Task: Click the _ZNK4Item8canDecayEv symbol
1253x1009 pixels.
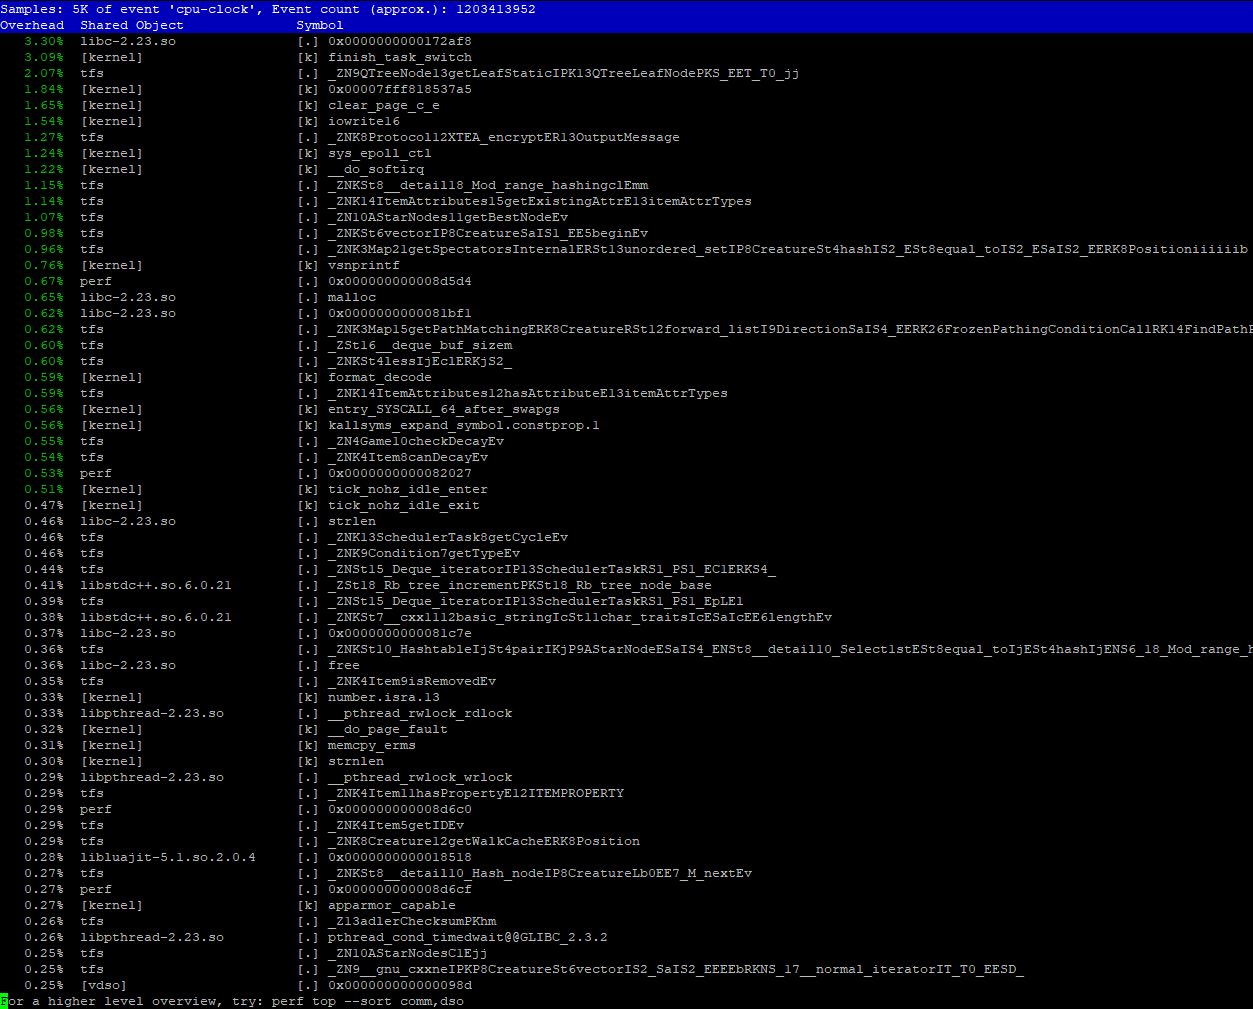Action: coord(408,457)
